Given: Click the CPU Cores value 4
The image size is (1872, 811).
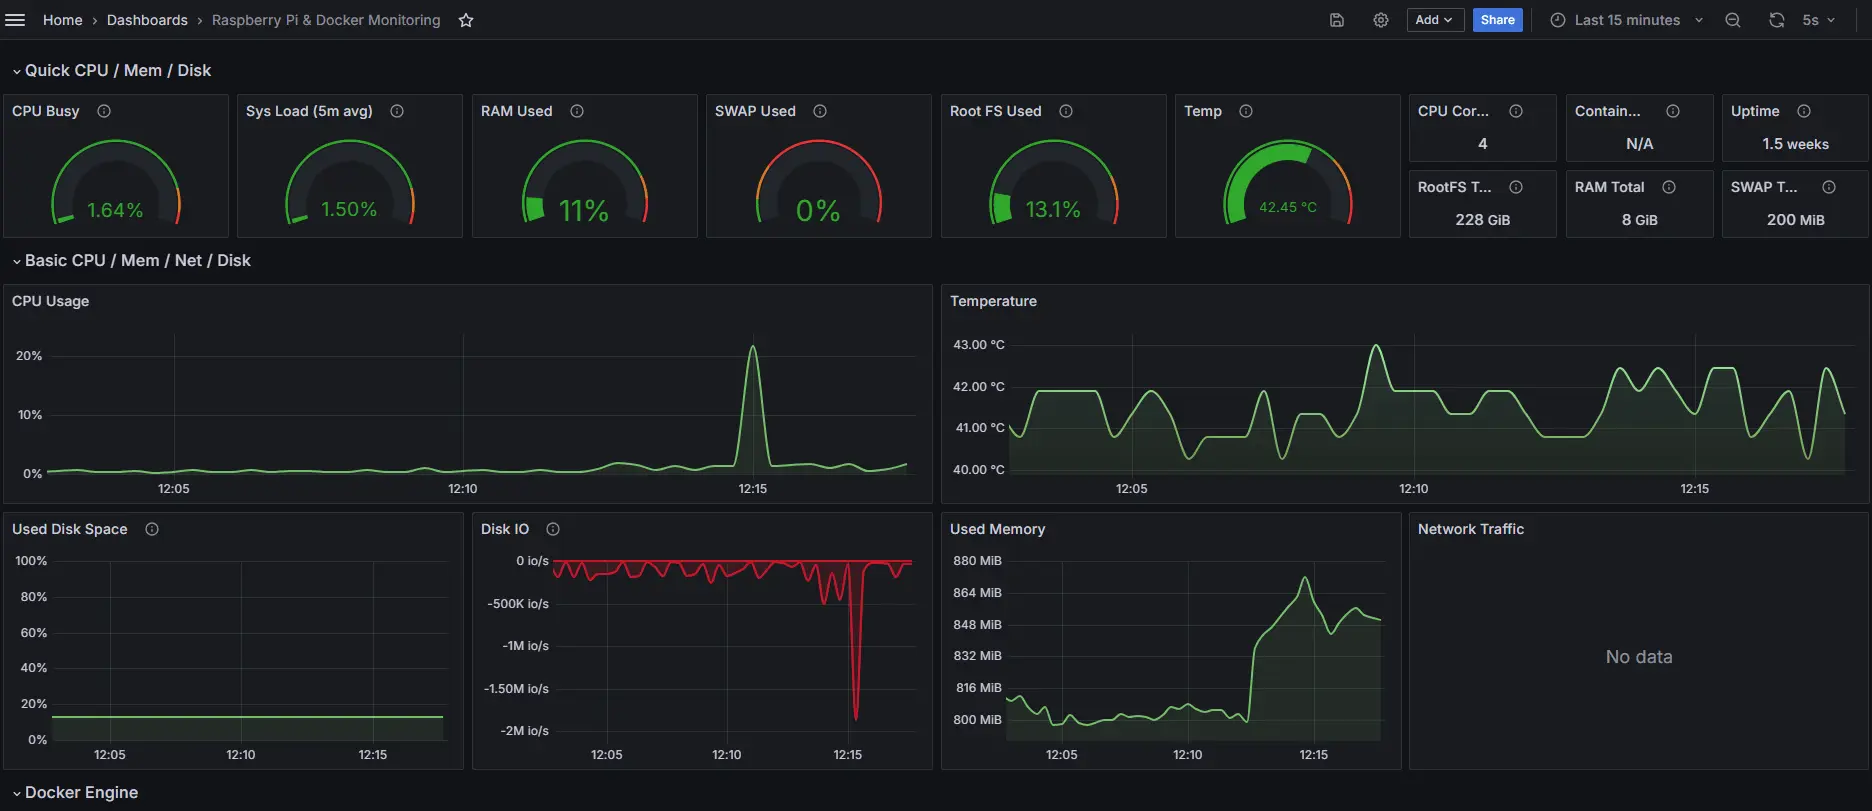Looking at the screenshot, I should click(1482, 144).
